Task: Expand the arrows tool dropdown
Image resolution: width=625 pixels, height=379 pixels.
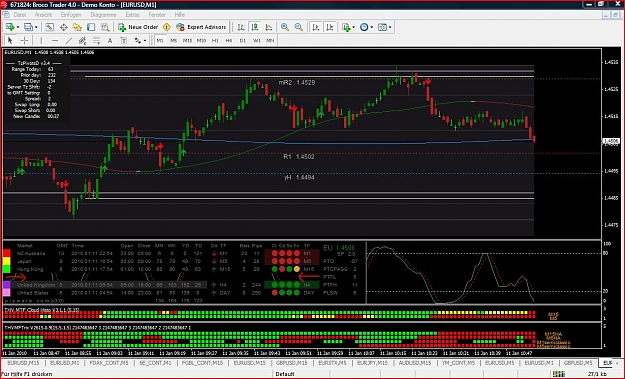Action: 145,40
